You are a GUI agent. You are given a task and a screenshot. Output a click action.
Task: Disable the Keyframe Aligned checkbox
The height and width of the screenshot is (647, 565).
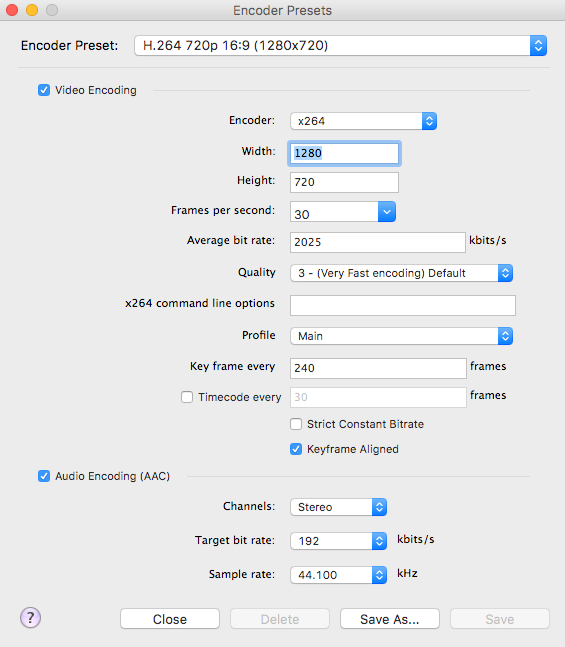296,449
